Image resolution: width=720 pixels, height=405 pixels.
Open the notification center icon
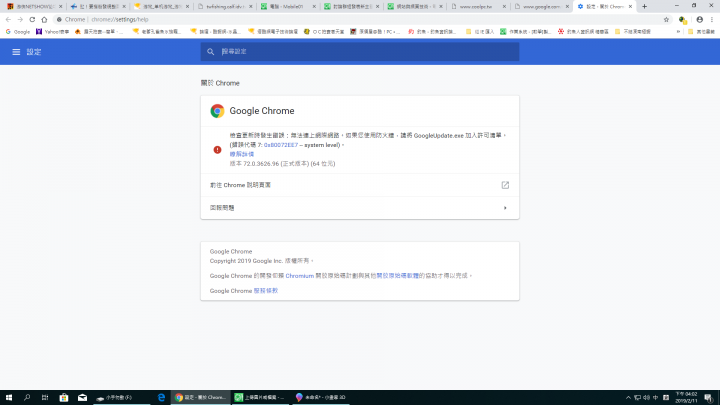(x=709, y=398)
